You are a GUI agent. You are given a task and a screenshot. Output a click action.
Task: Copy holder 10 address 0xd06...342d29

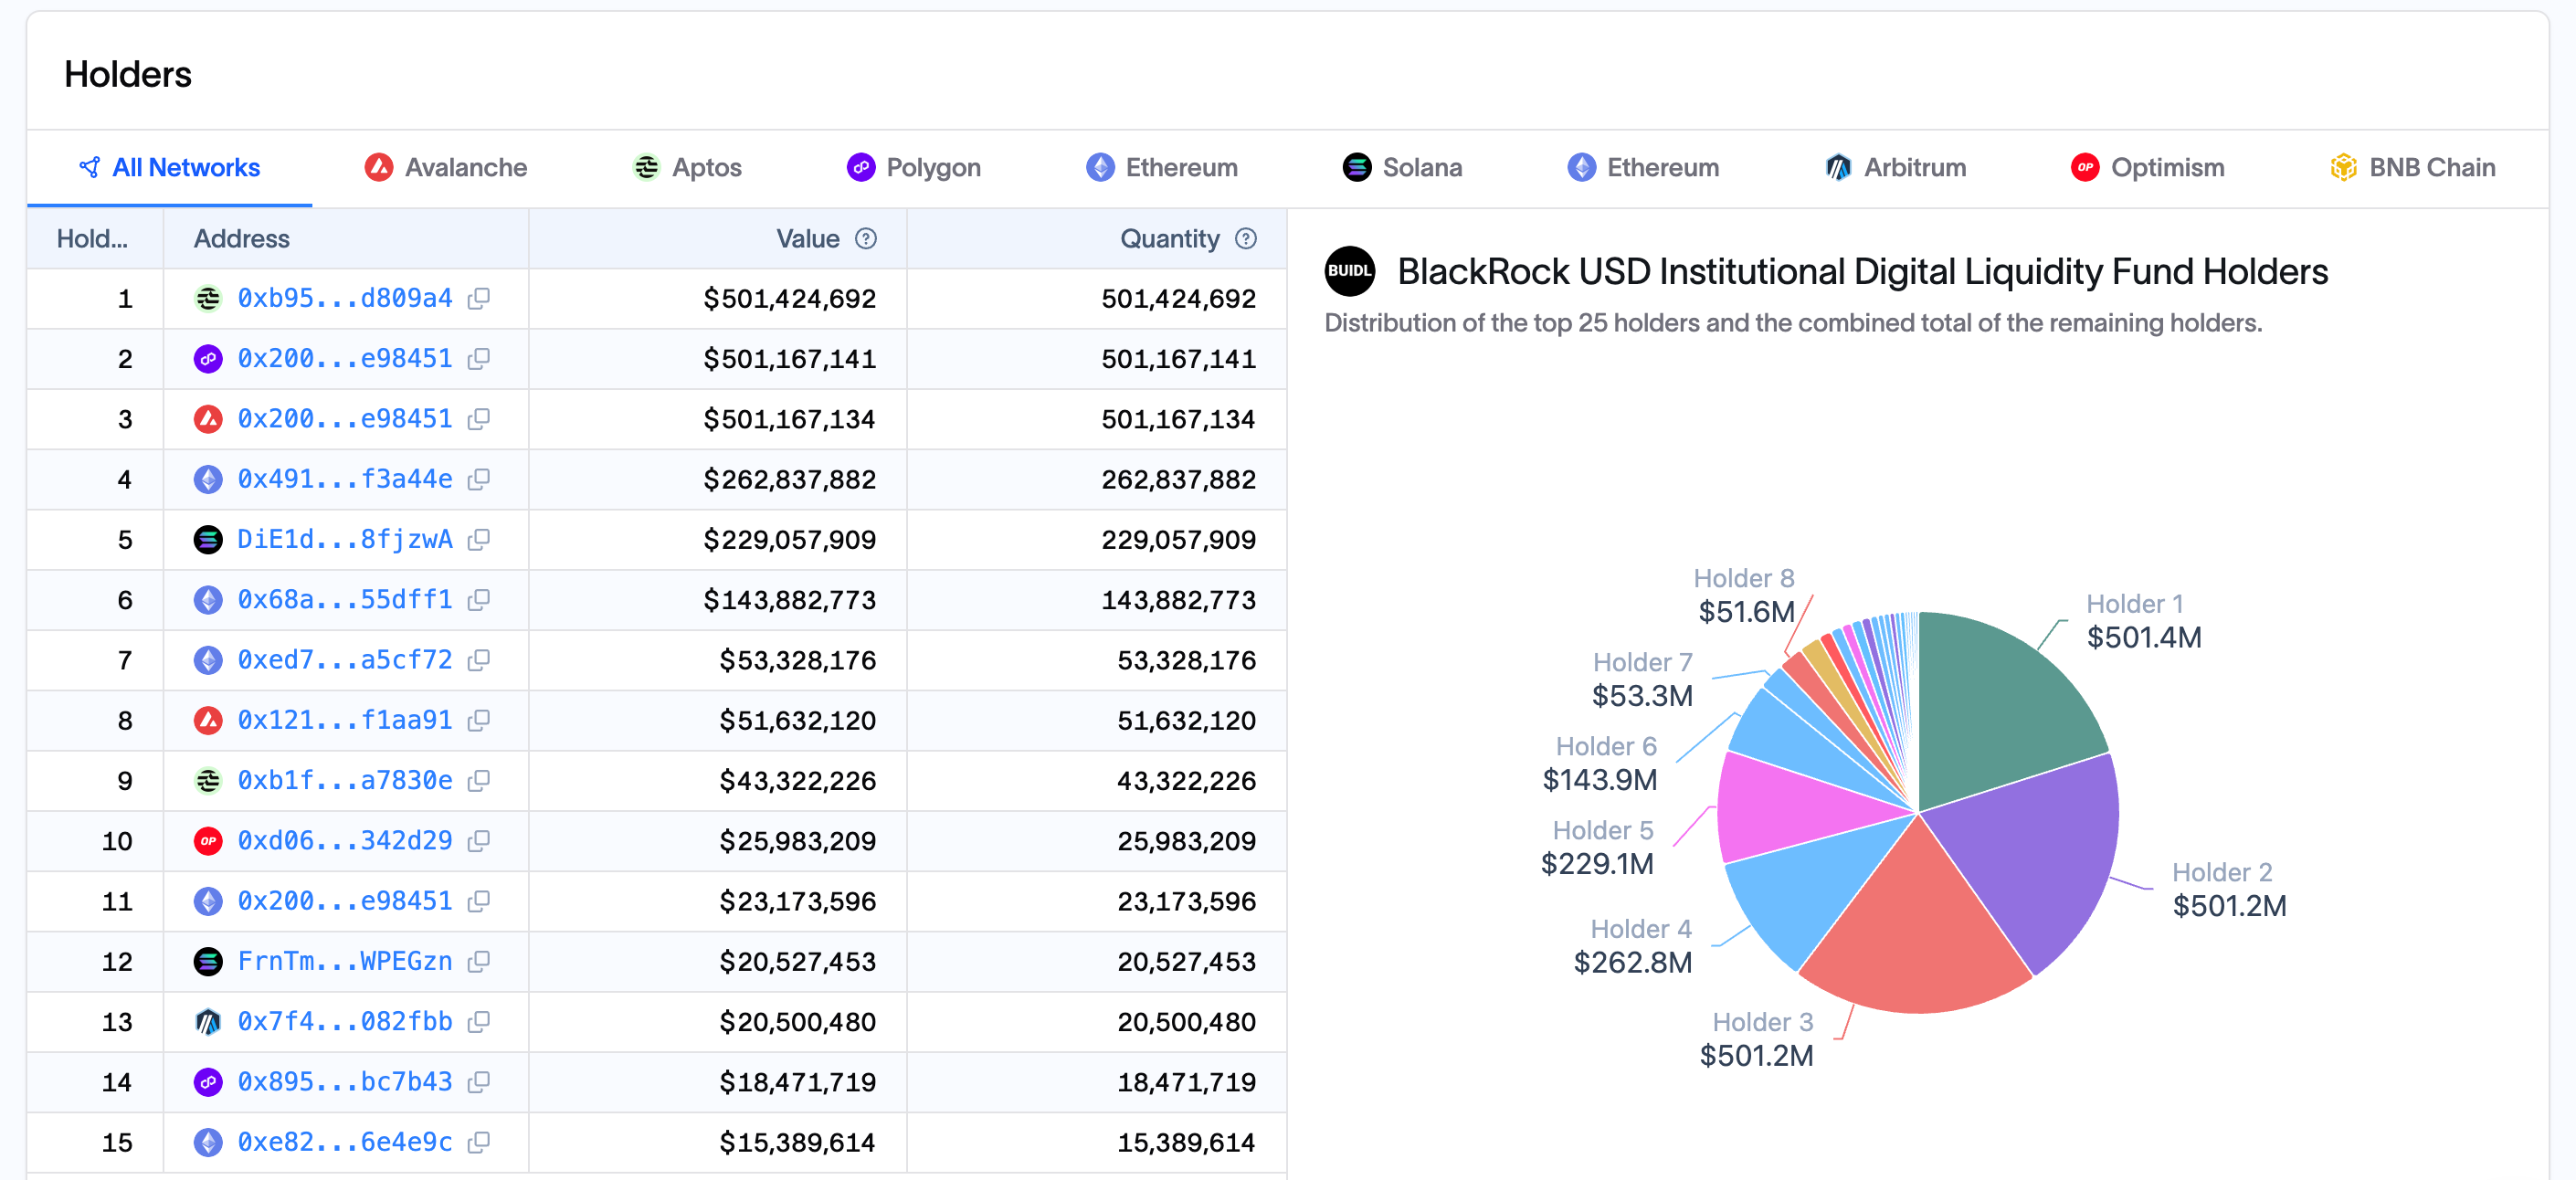[479, 841]
